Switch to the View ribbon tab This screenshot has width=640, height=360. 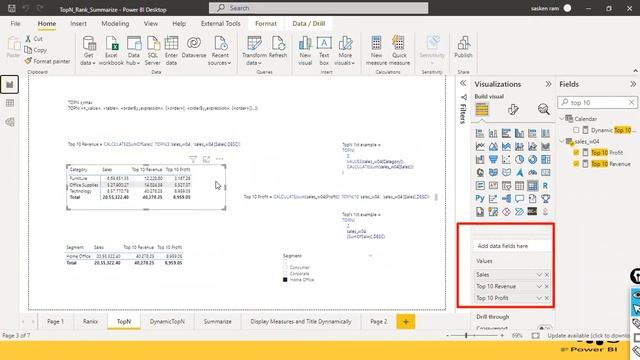[151, 24]
